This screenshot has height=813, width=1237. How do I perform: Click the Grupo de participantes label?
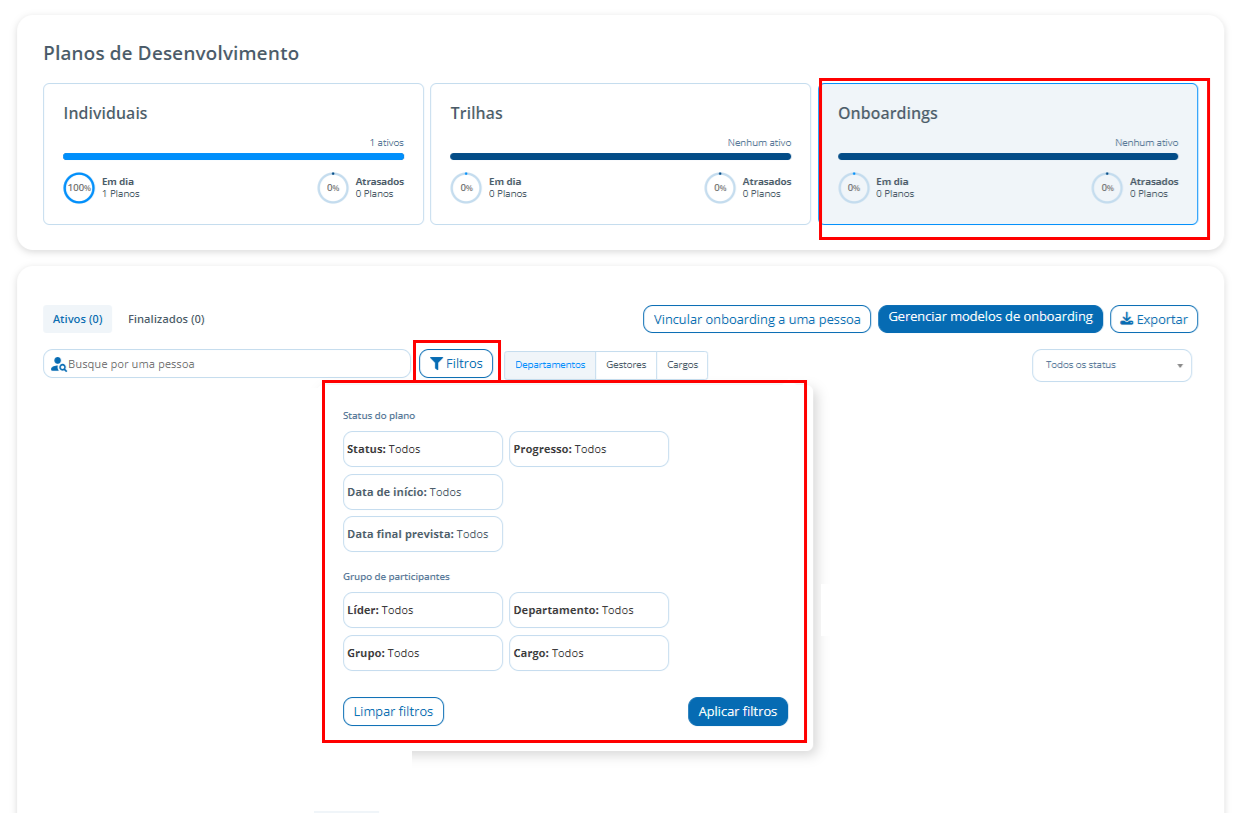[396, 577]
